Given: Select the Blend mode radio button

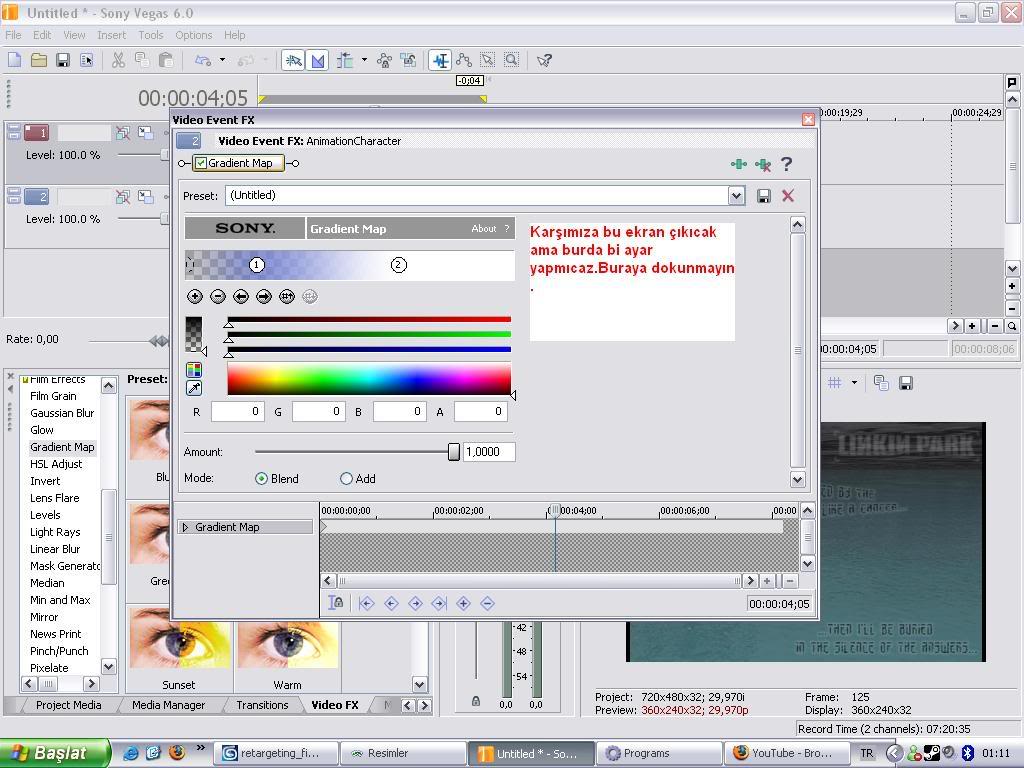Looking at the screenshot, I should [261, 479].
